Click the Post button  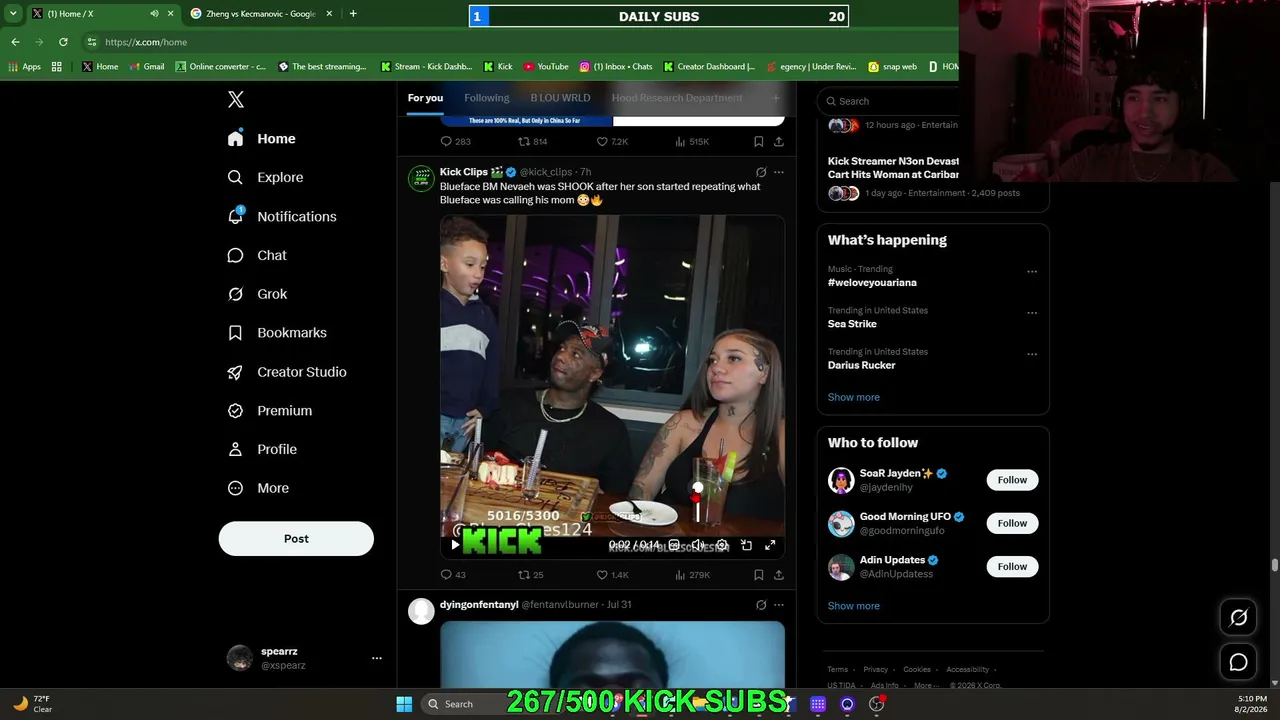296,539
